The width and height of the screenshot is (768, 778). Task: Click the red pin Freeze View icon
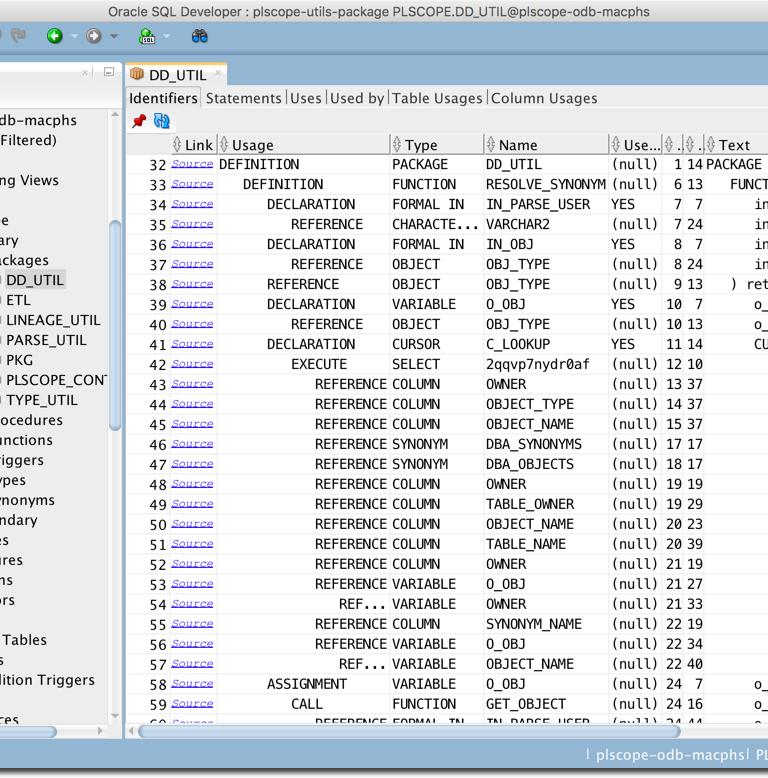[x=139, y=121]
